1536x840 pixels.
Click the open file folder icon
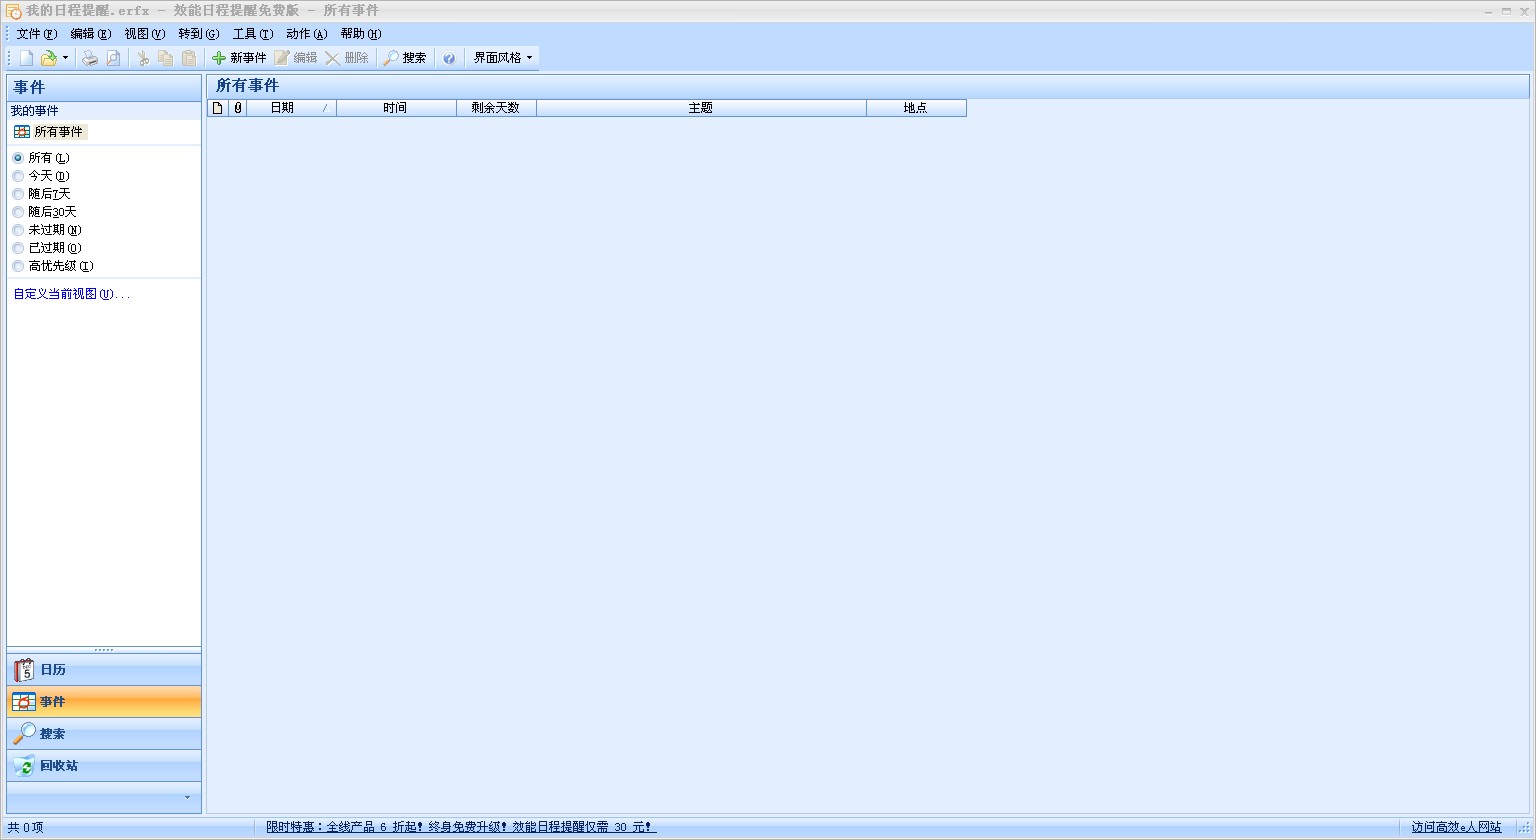tap(48, 58)
